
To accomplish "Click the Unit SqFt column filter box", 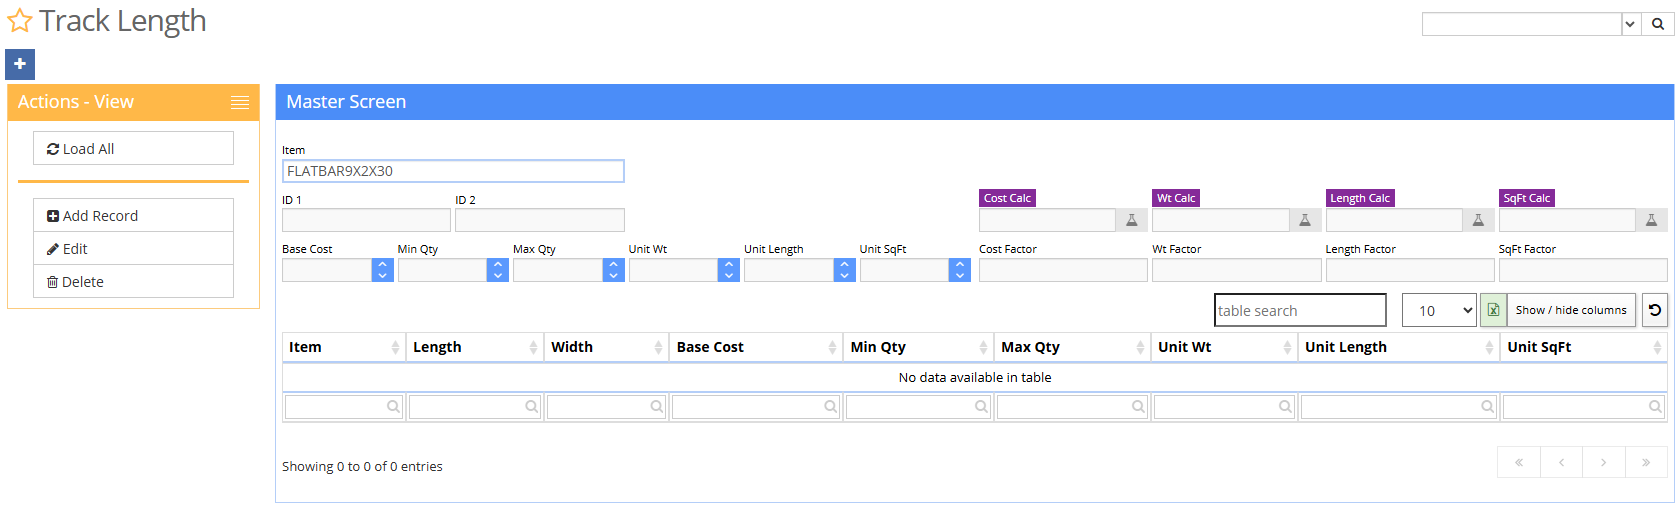I will [1584, 407].
